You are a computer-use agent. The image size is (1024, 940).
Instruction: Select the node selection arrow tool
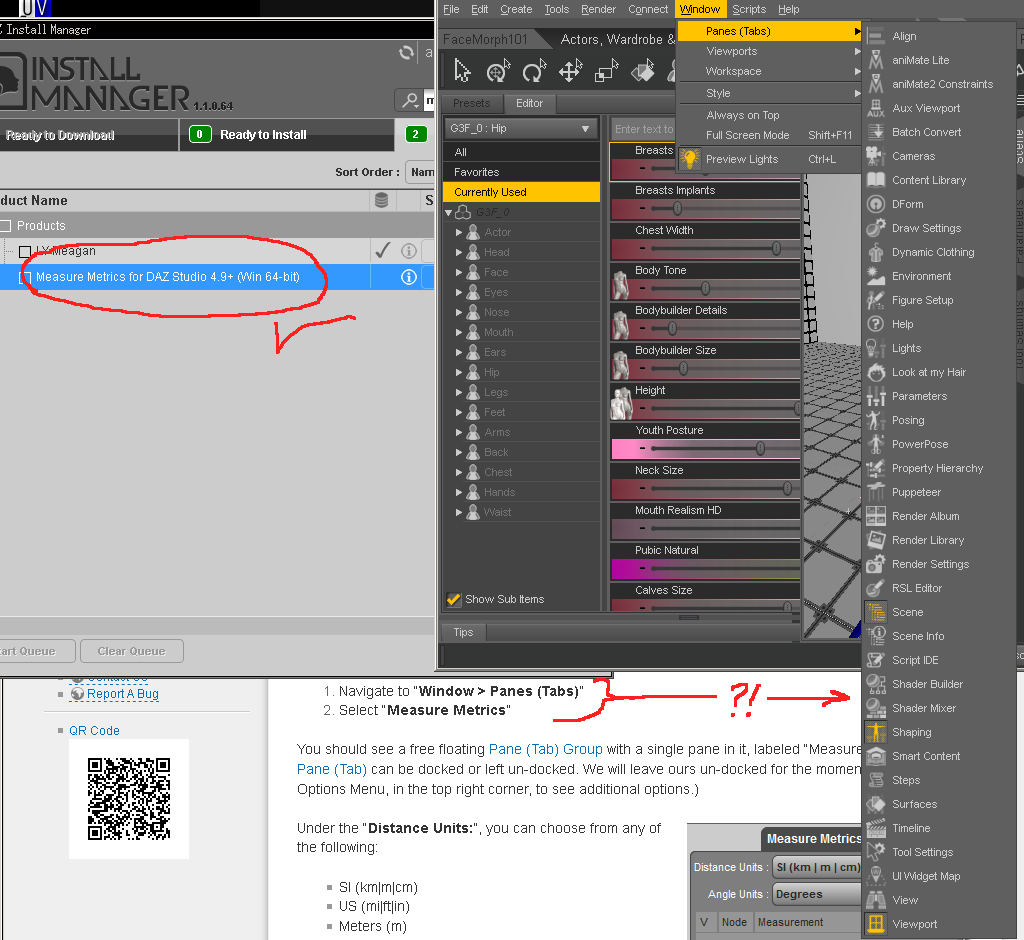pyautogui.click(x=462, y=71)
